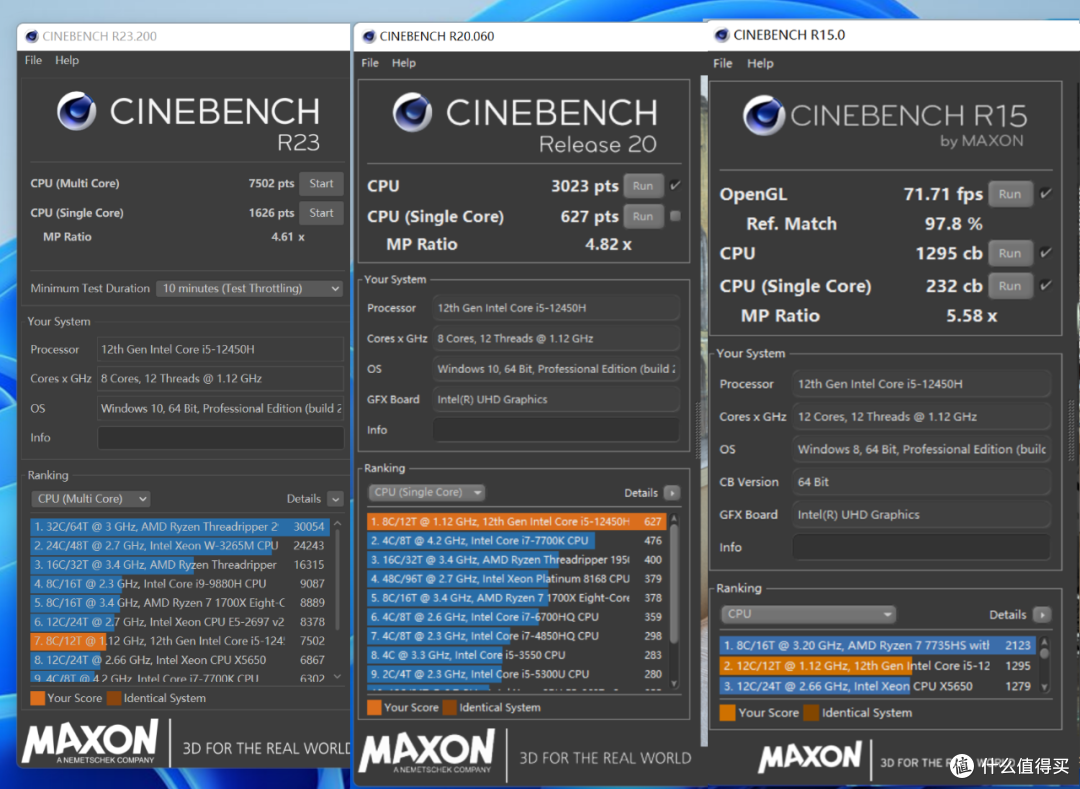Viewport: 1080px width, 789px height.
Task: Open the File menu in Cinebench R23
Action: [33, 60]
